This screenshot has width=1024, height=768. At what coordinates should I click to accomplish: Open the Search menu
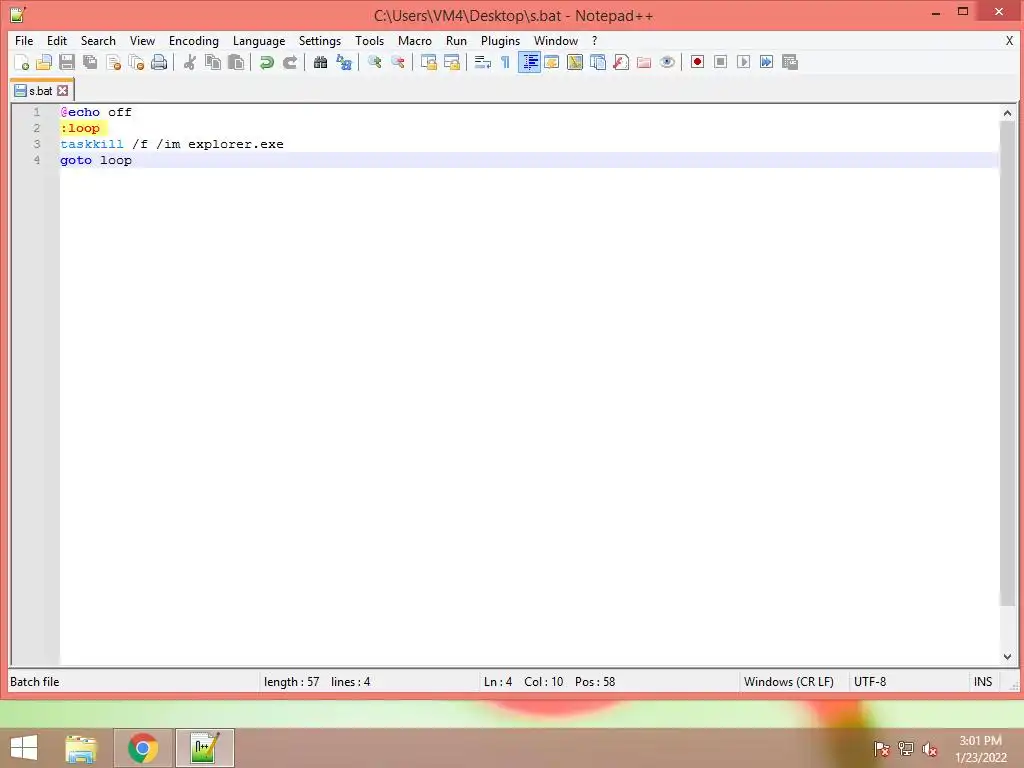[98, 40]
